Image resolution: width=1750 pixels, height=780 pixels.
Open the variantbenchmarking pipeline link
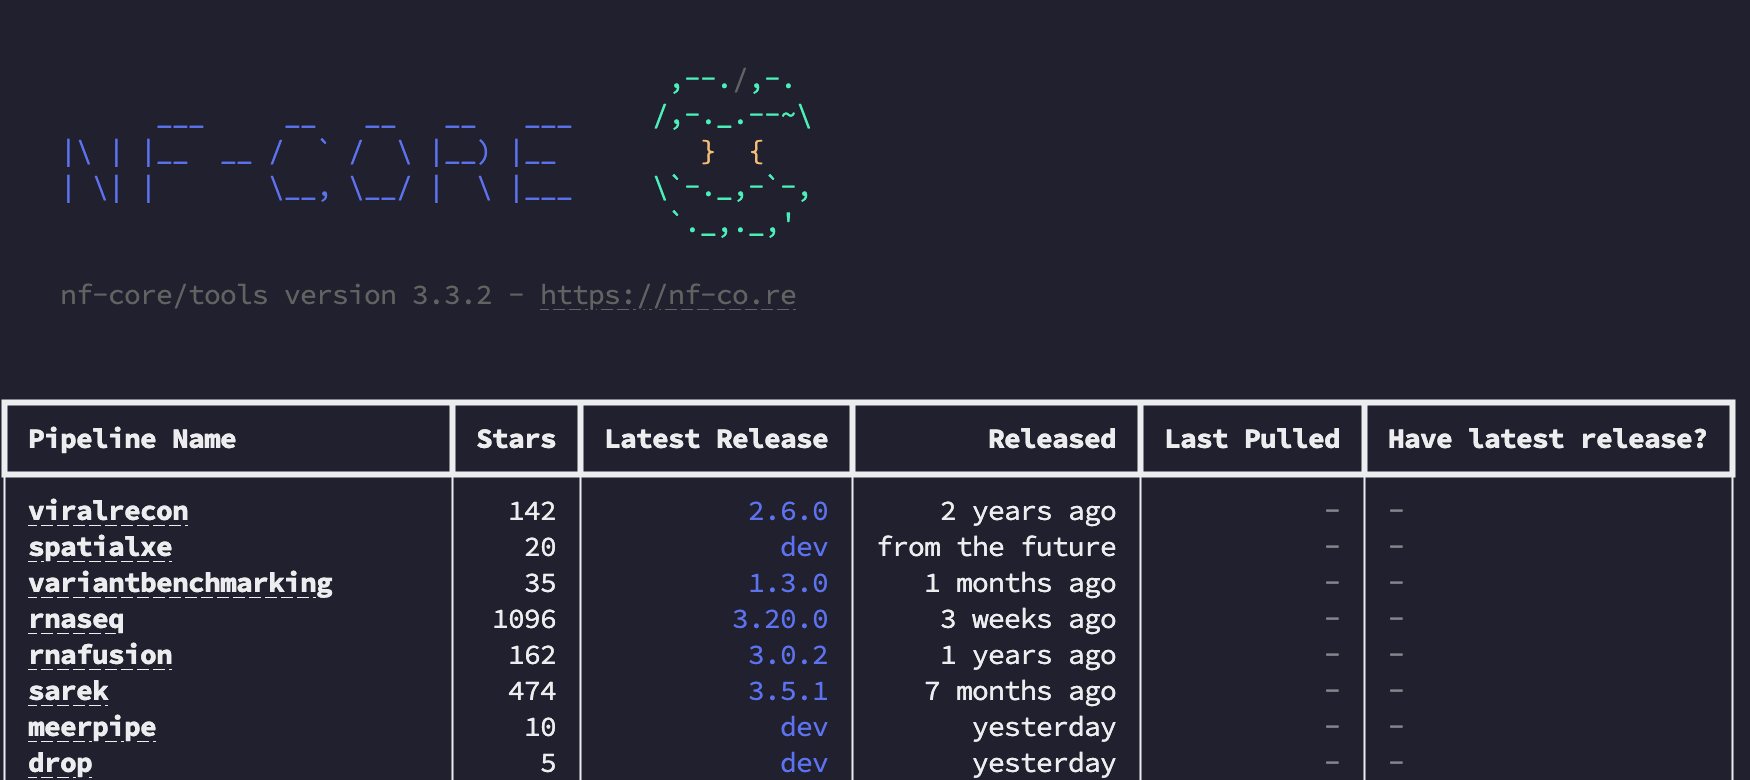tap(180, 583)
